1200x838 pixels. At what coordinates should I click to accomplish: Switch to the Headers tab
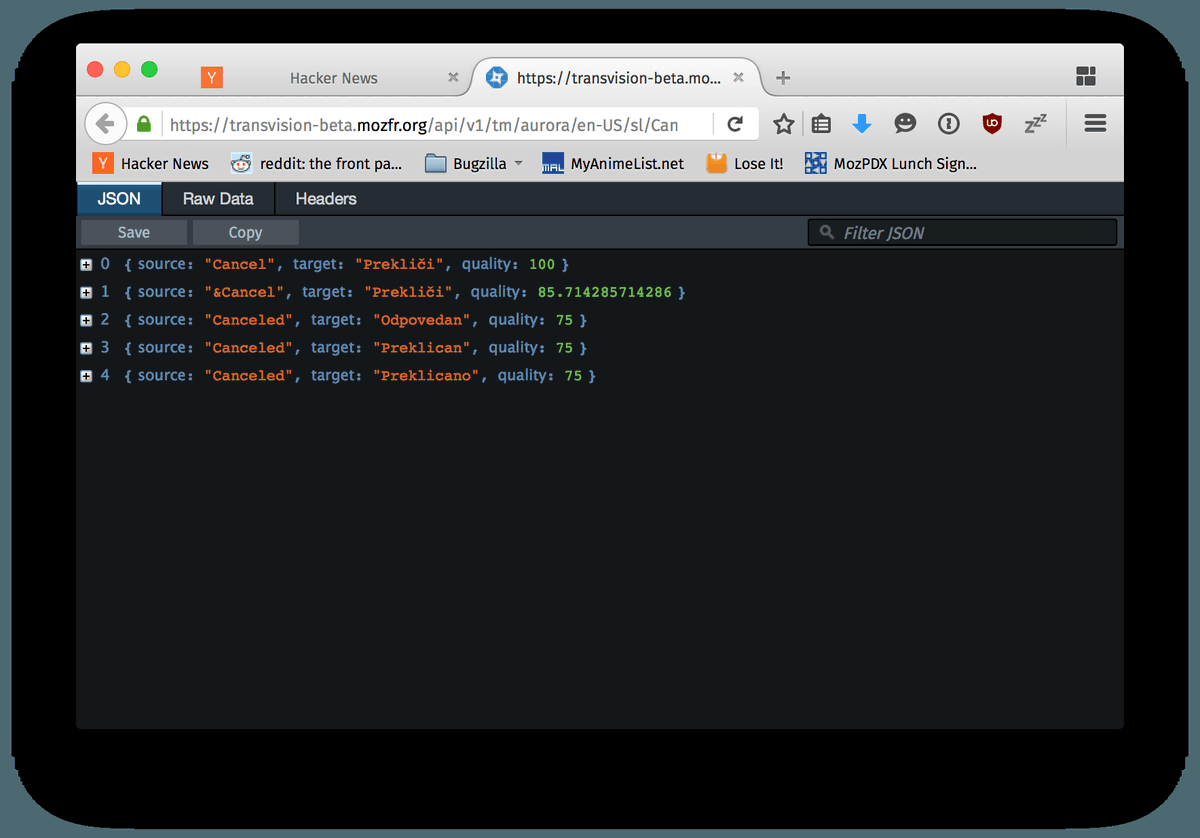(326, 199)
